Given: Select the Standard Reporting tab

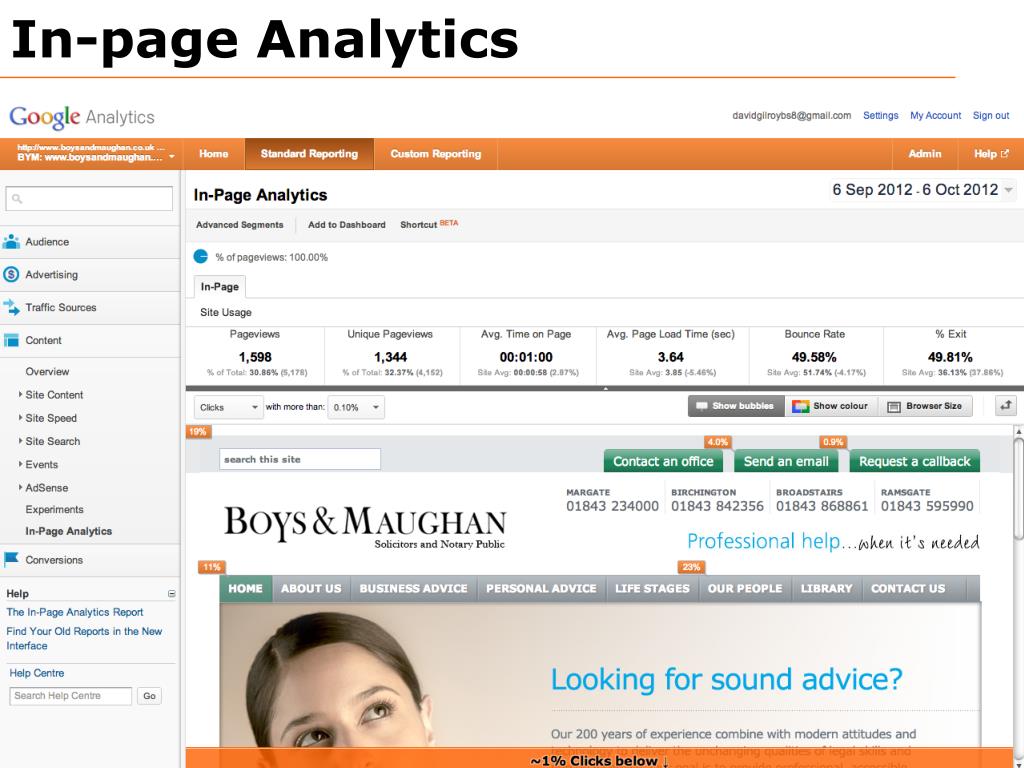Looking at the screenshot, I should pos(310,154).
